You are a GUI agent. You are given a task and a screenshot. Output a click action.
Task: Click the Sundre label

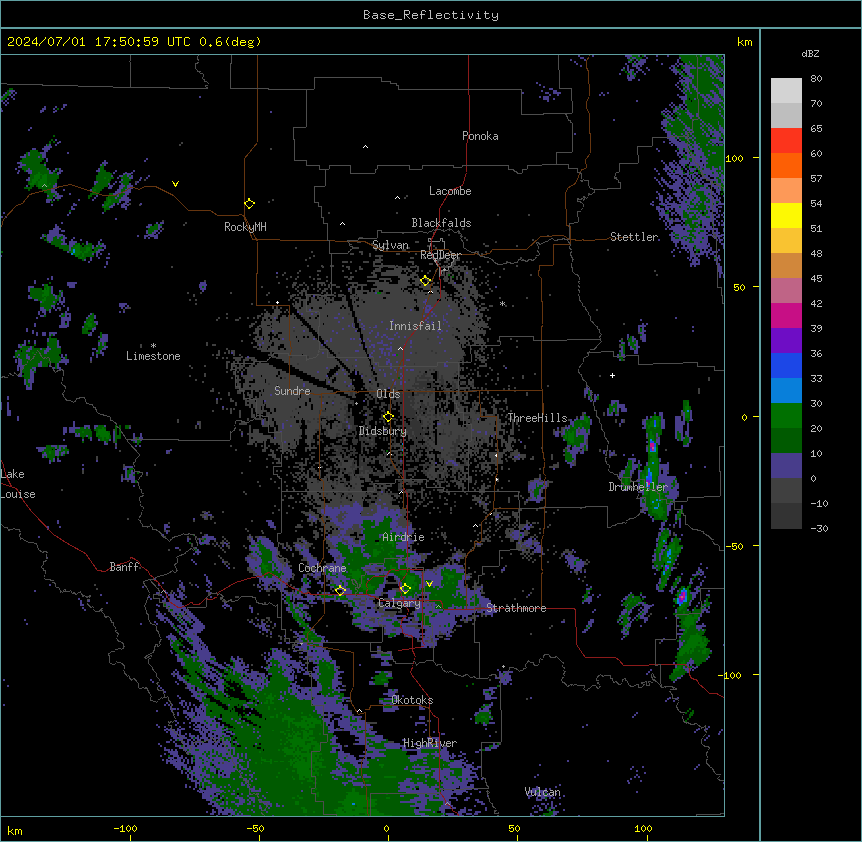(x=292, y=391)
